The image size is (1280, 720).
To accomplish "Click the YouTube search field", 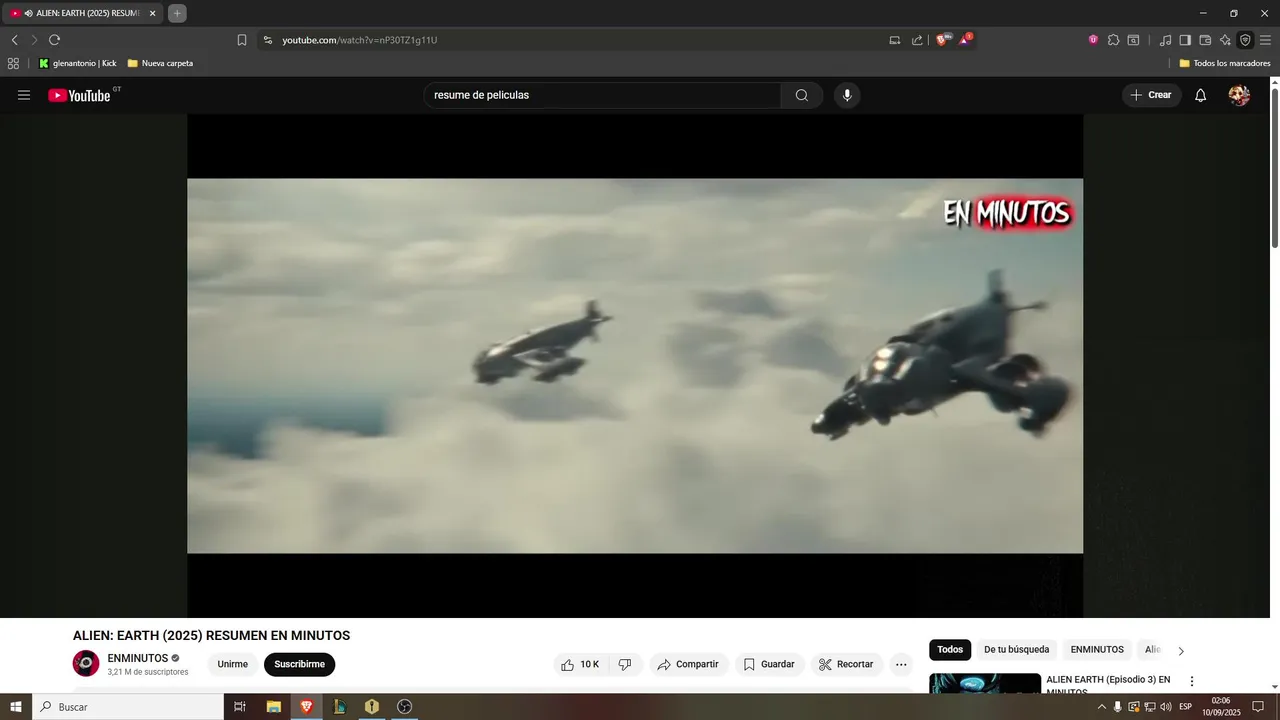I will (x=603, y=95).
